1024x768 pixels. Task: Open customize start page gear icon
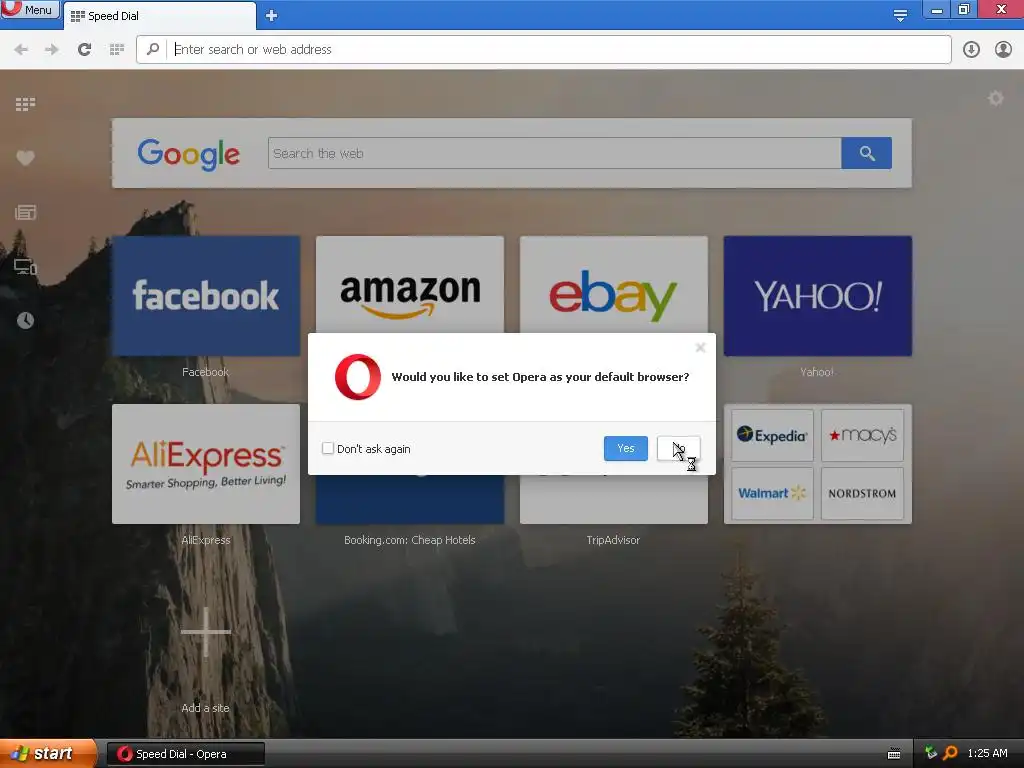tap(995, 99)
